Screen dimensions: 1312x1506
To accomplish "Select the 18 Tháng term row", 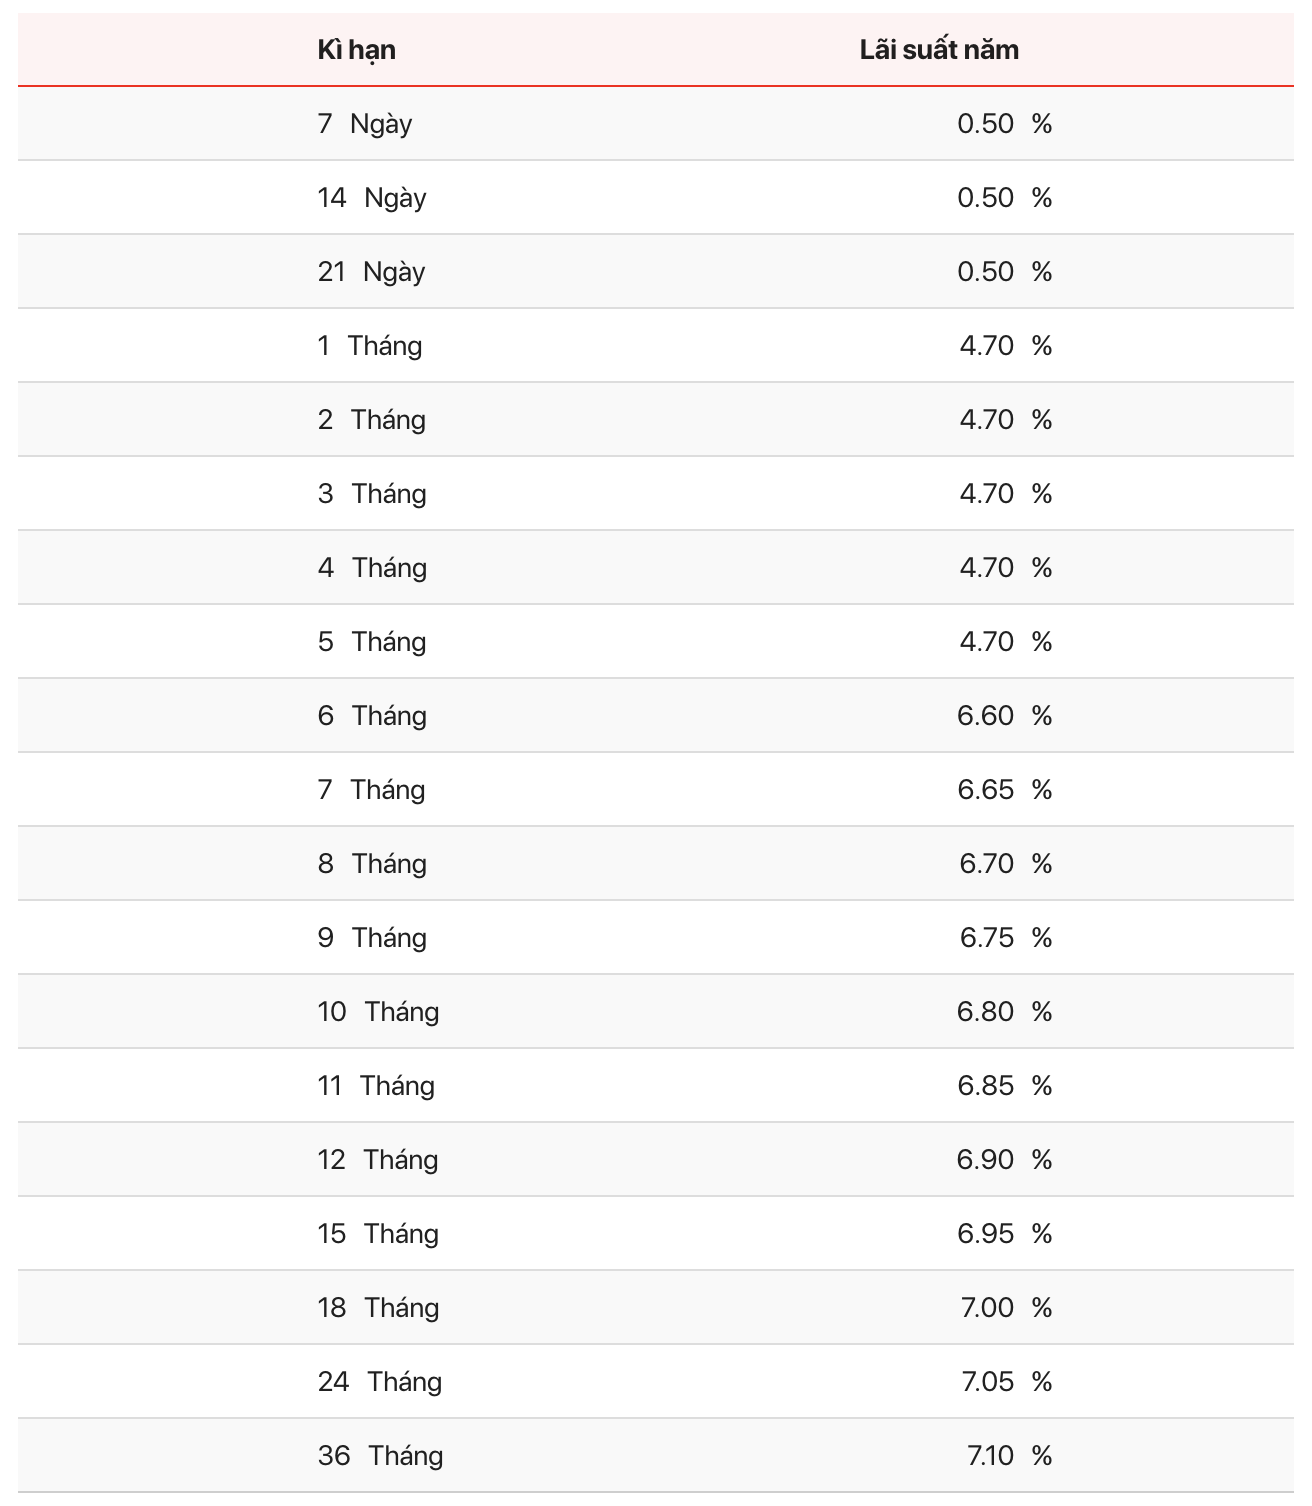I will (656, 1308).
